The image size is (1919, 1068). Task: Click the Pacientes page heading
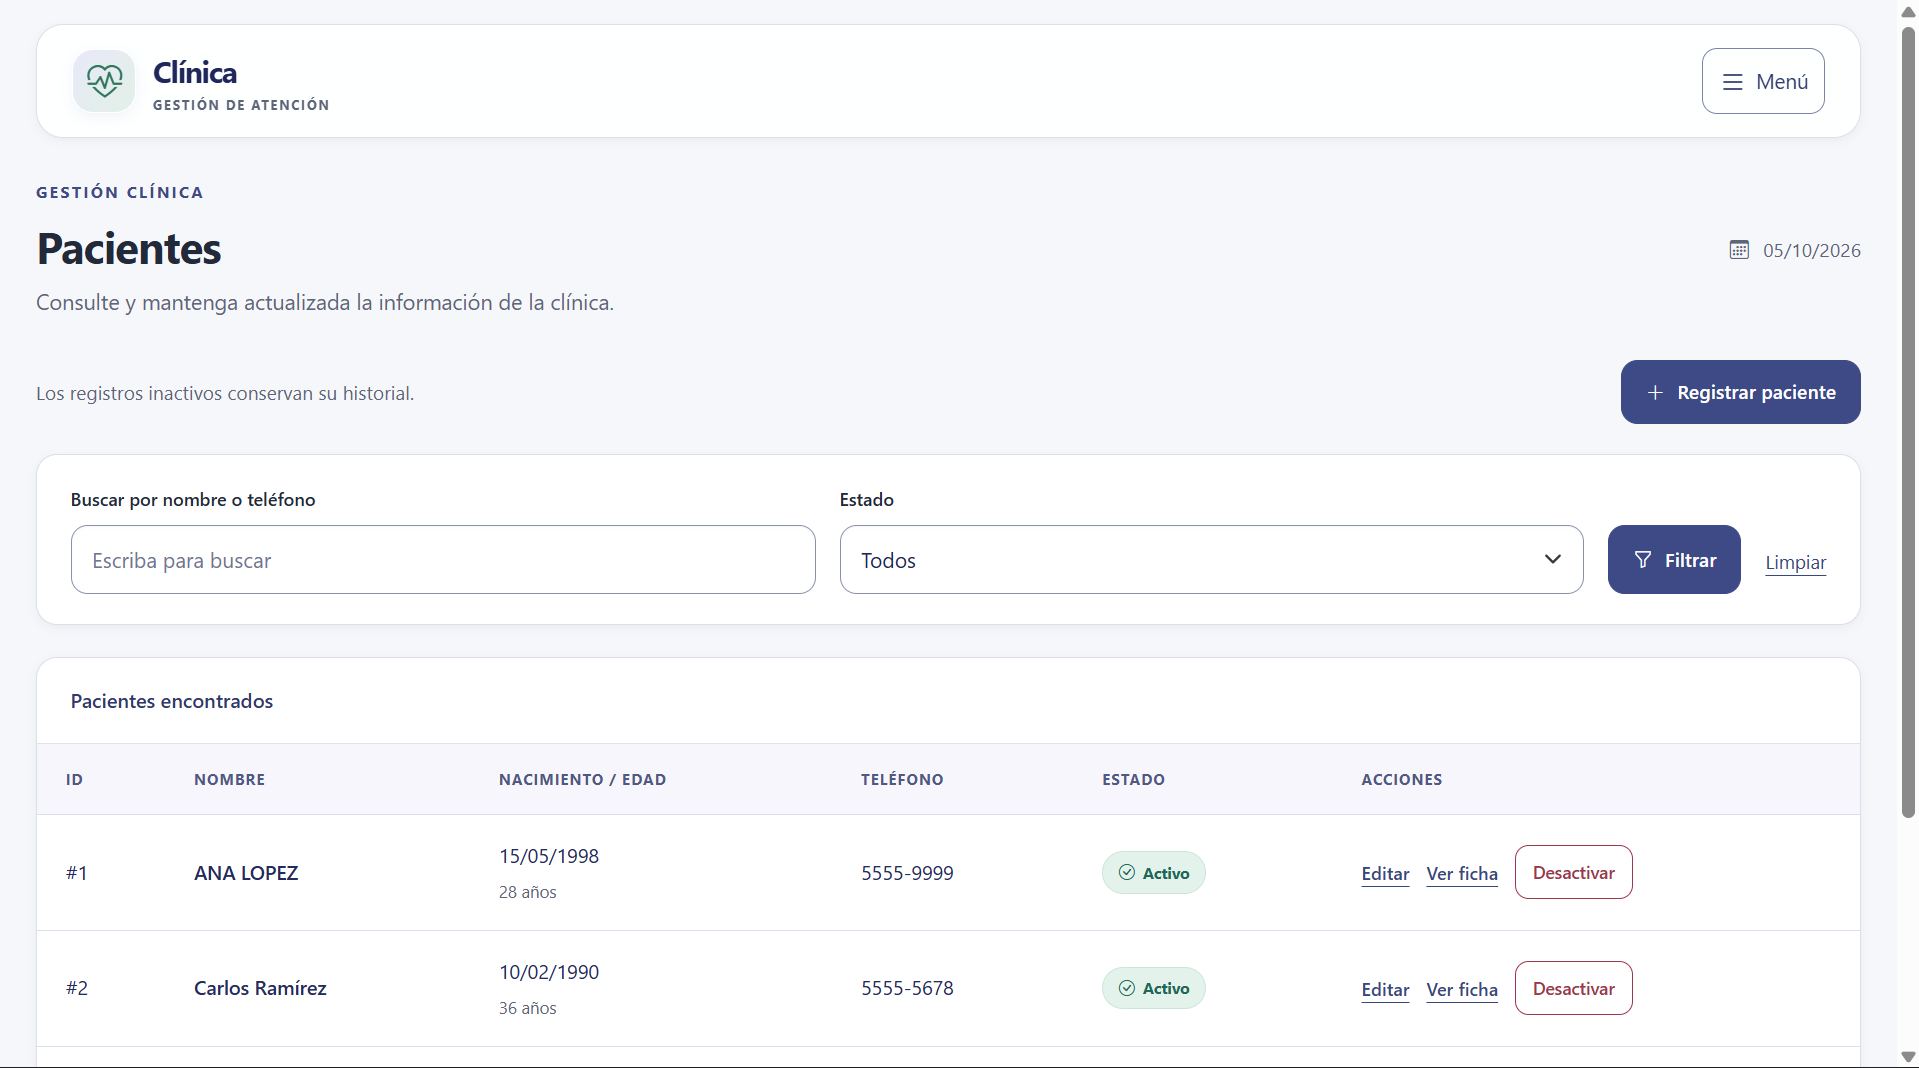[129, 249]
